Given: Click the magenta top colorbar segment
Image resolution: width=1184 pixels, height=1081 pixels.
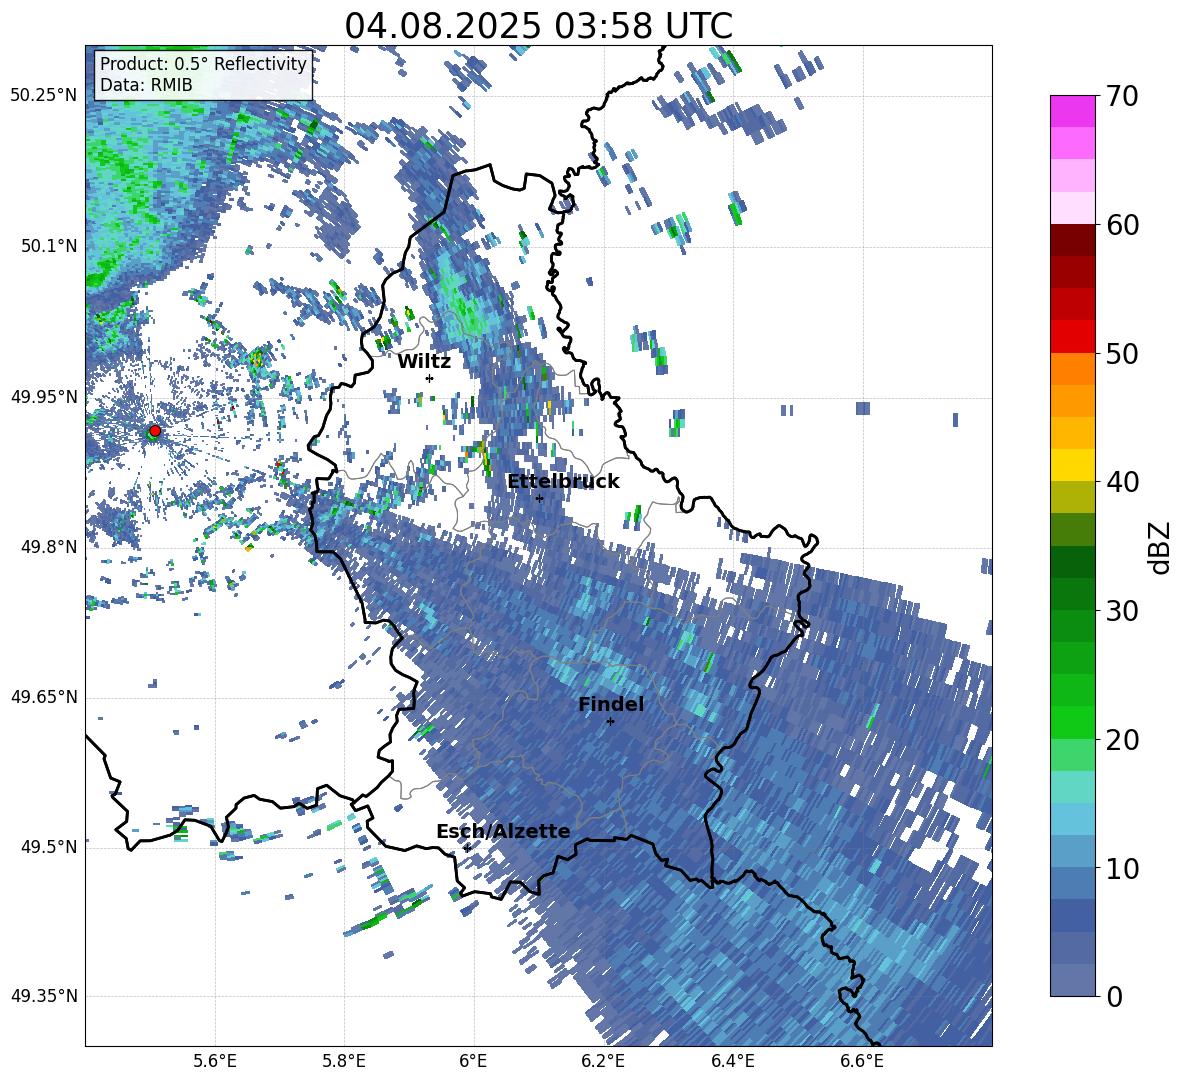Looking at the screenshot, I should tap(1072, 112).
